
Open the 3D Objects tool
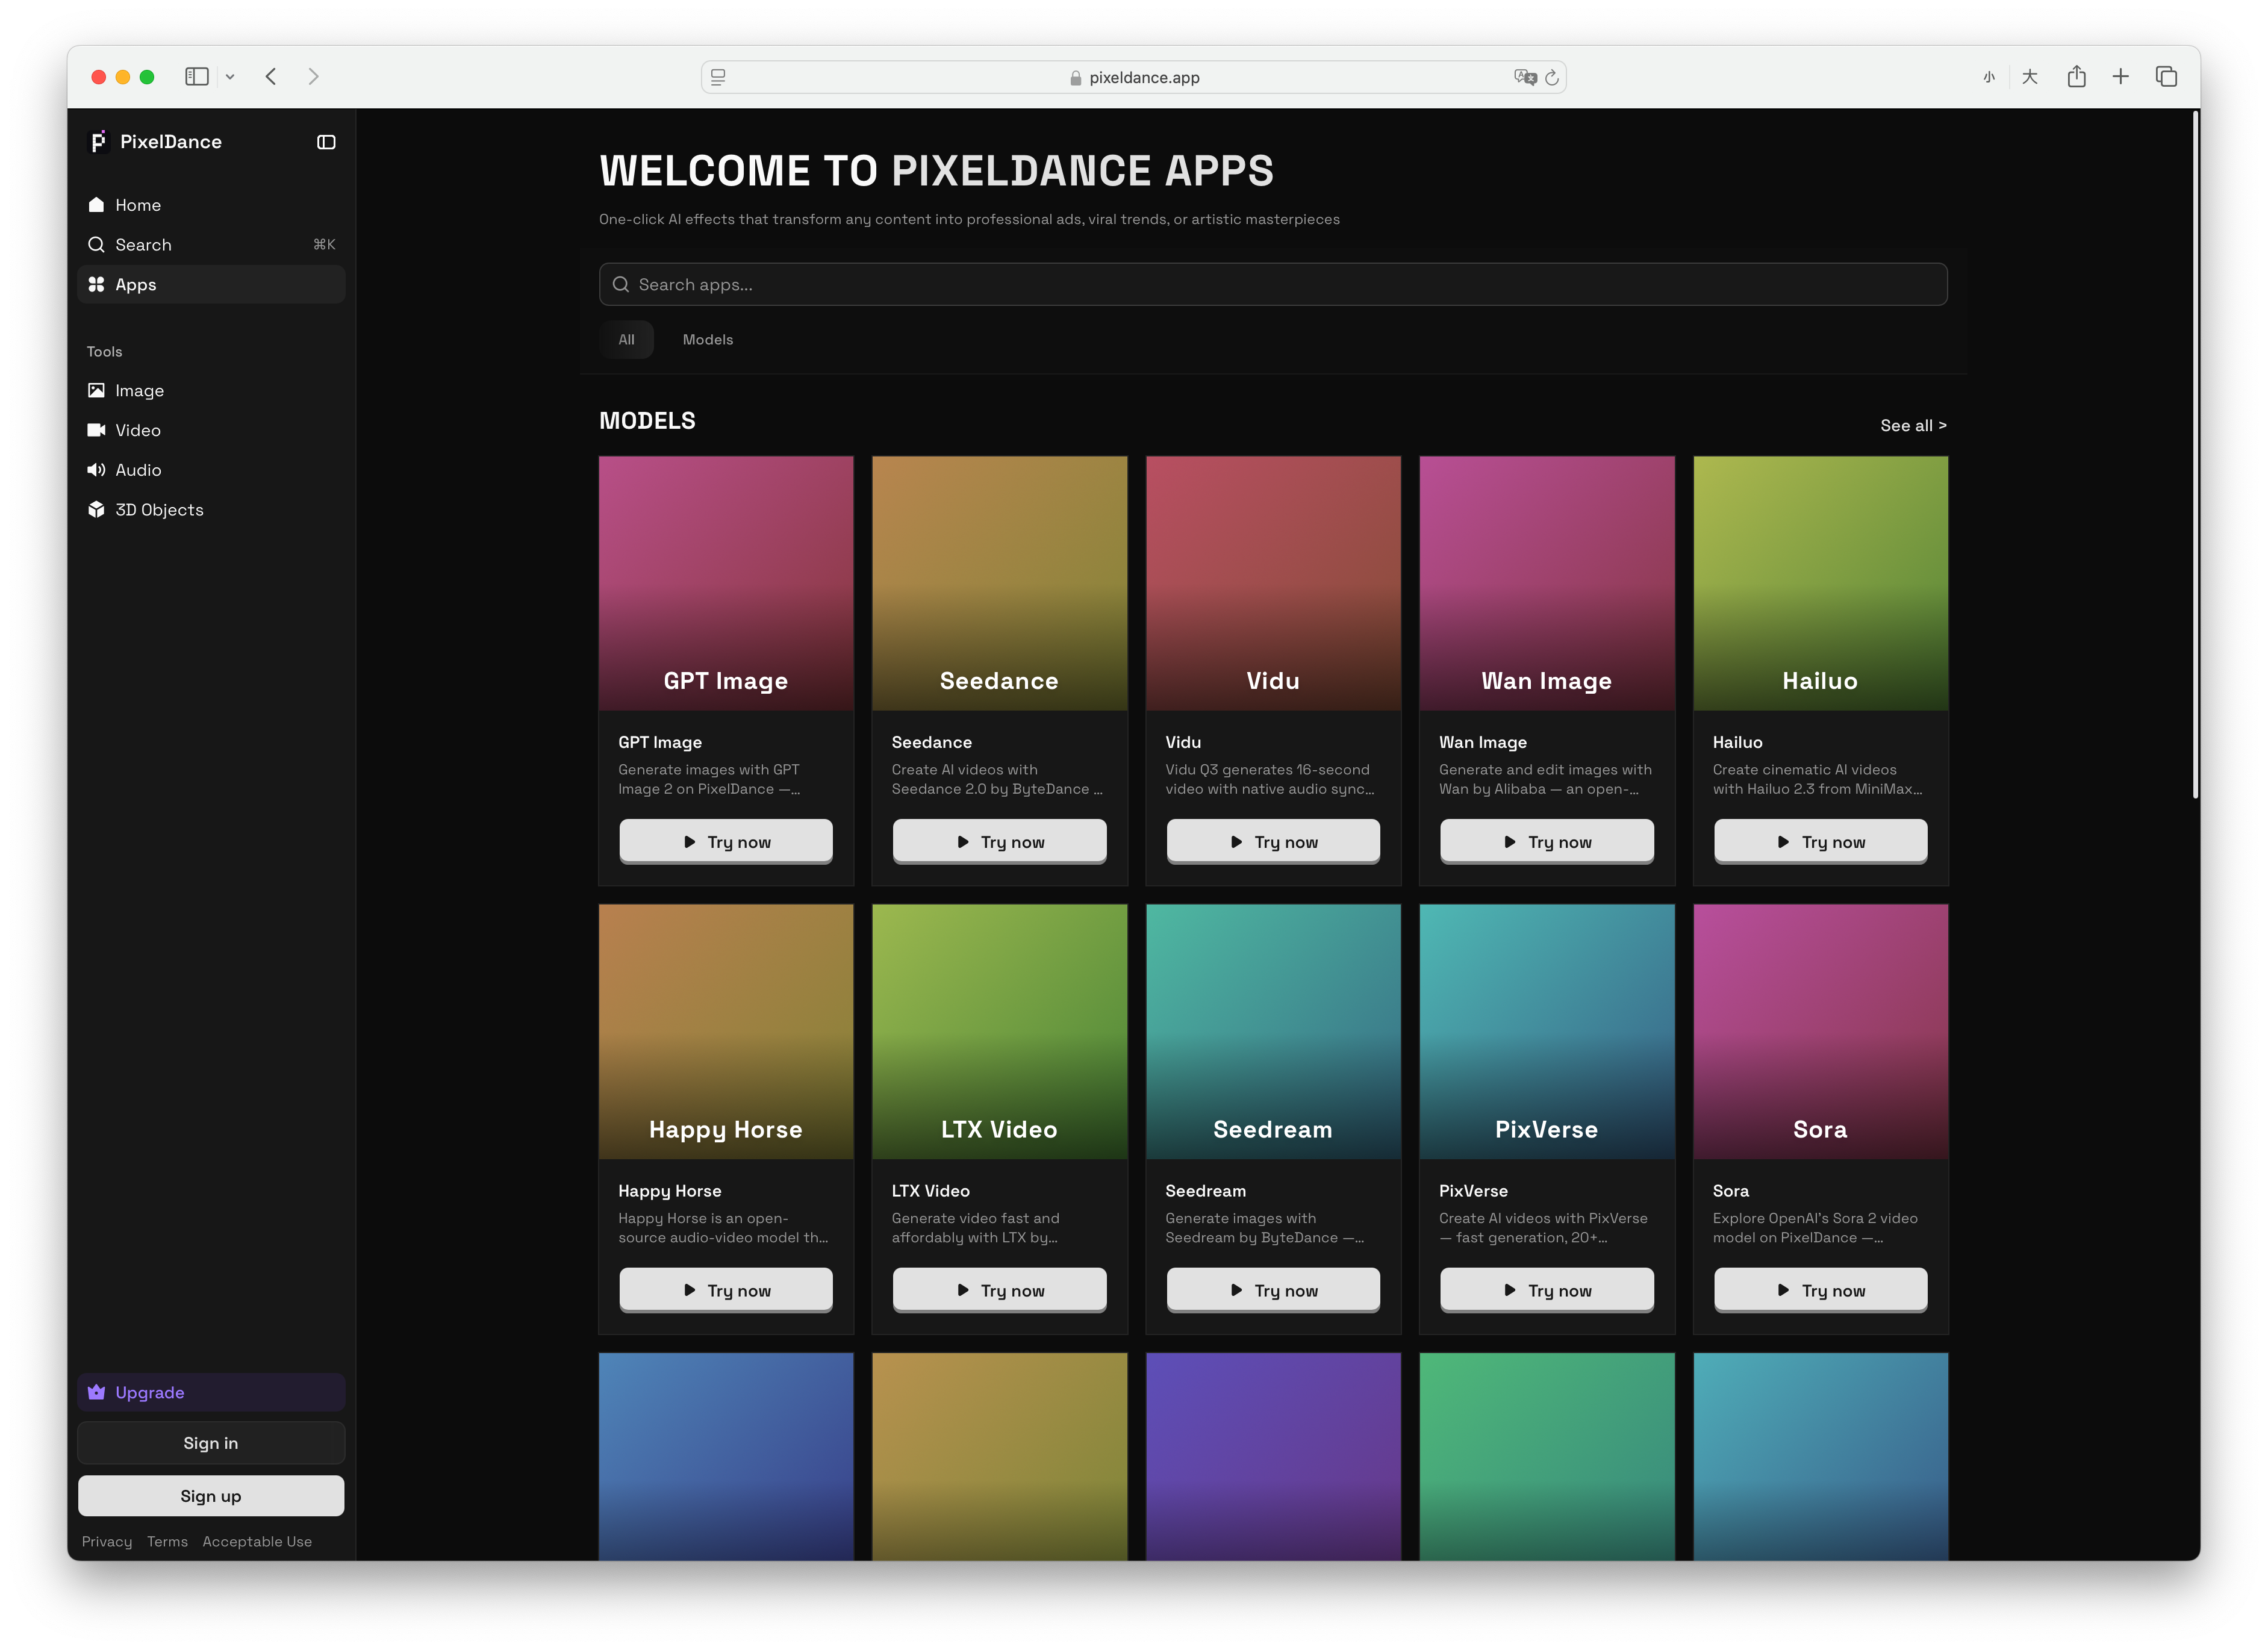[x=211, y=510]
